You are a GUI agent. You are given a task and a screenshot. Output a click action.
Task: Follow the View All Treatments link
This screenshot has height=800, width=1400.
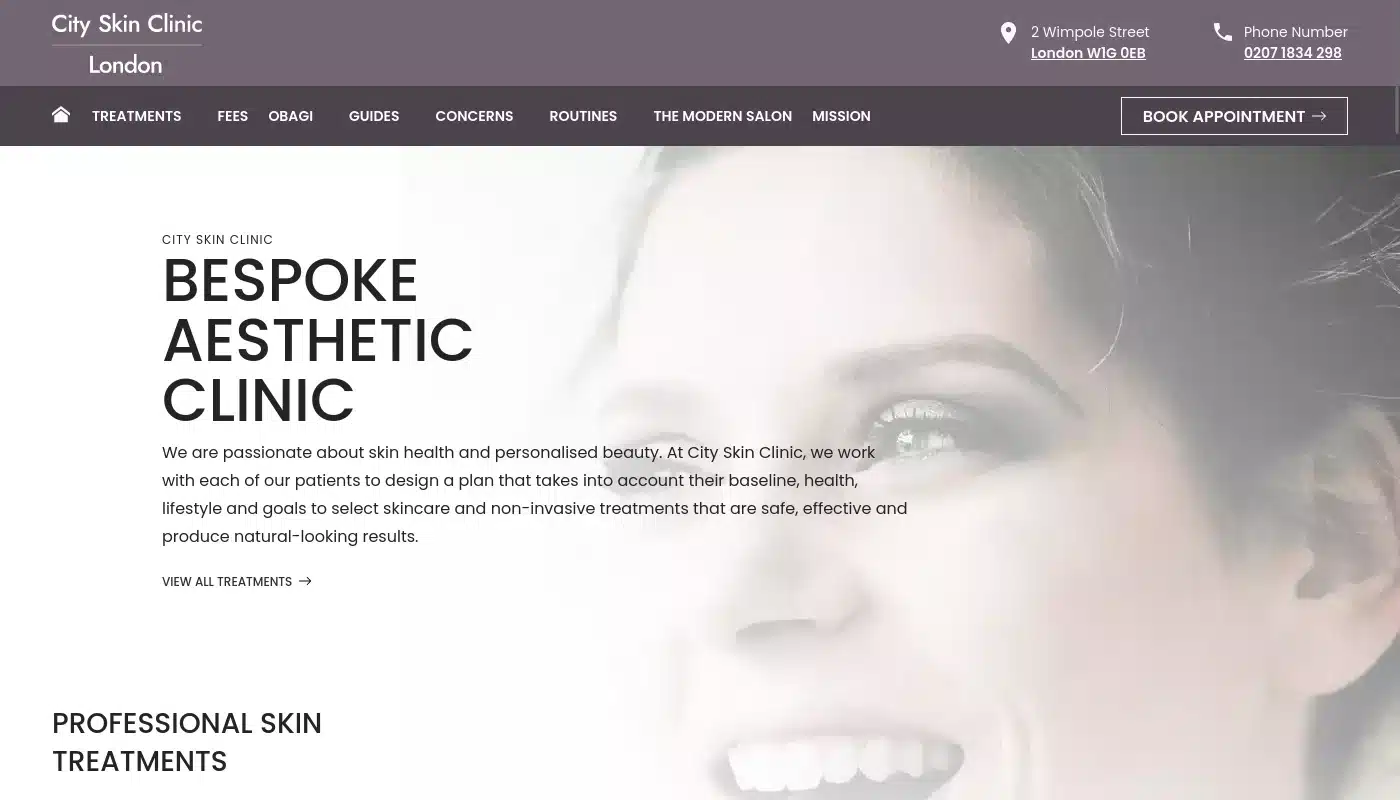click(227, 581)
